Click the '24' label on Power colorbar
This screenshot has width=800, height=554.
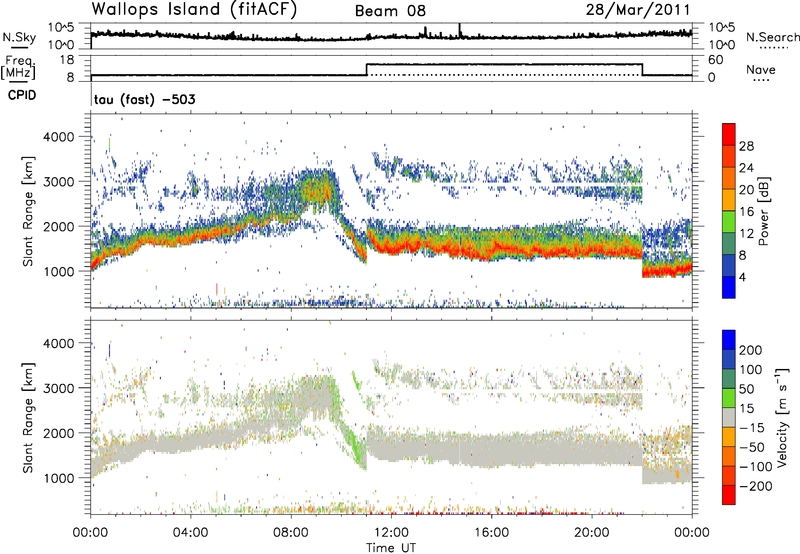click(746, 168)
